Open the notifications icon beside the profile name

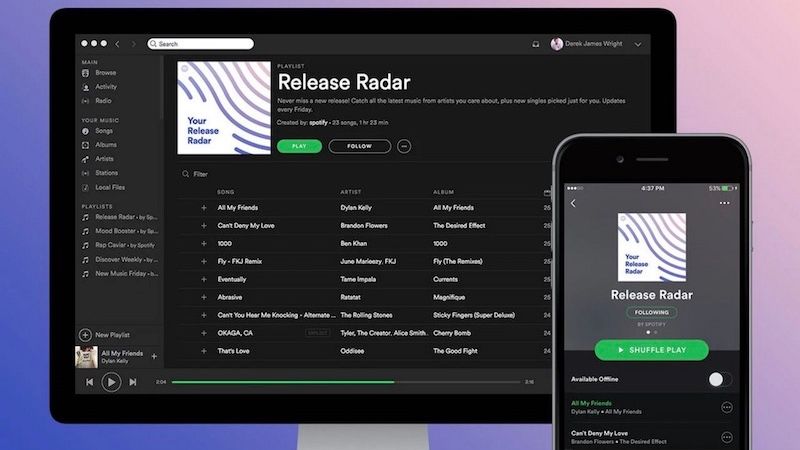(x=562, y=44)
